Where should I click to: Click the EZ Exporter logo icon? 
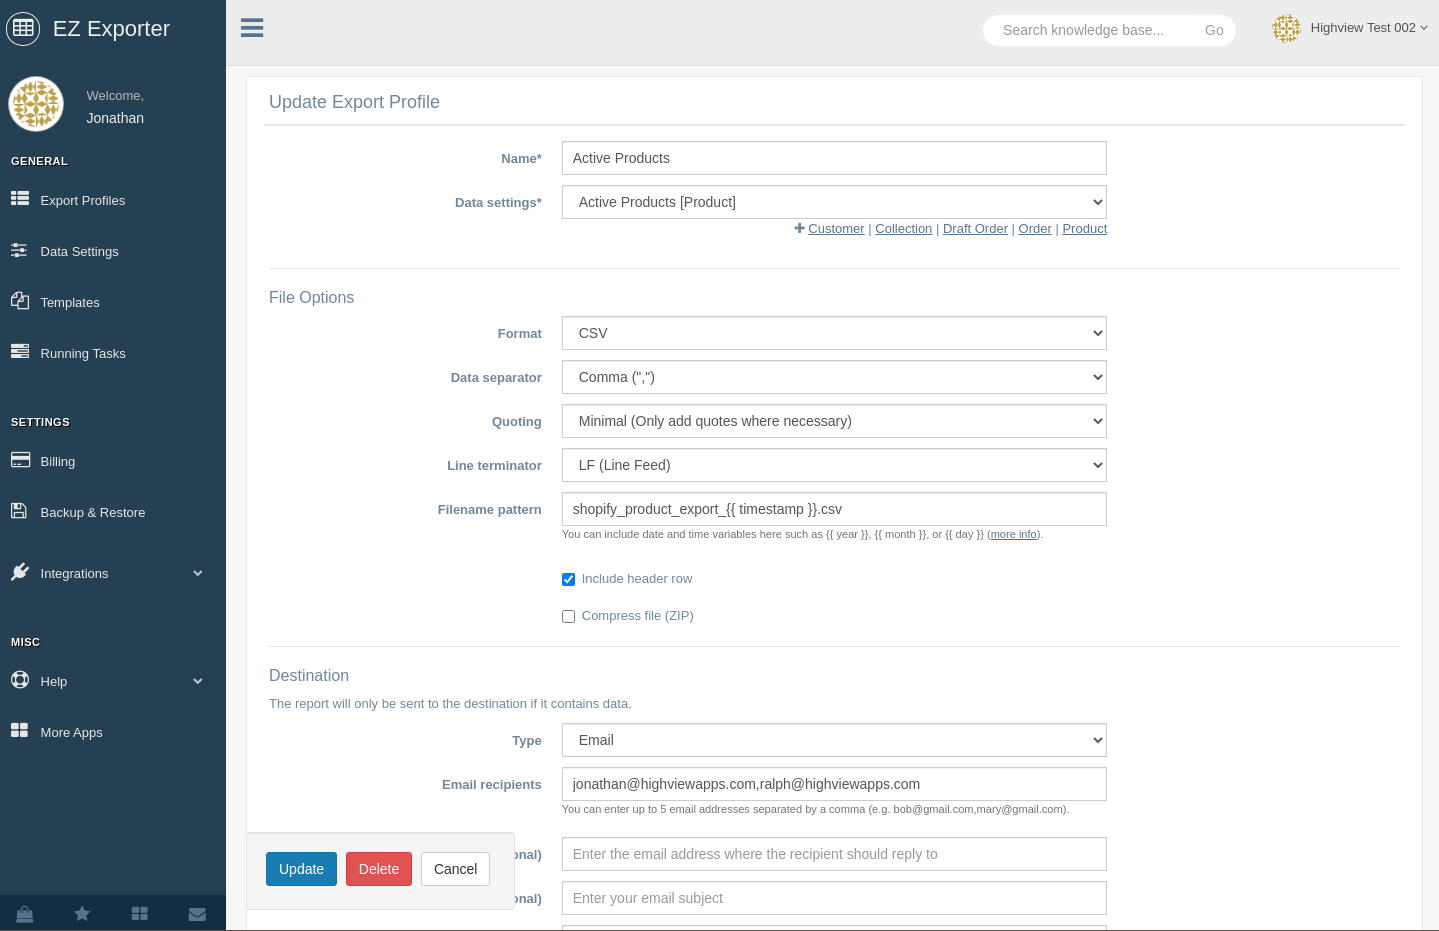pos(23,28)
